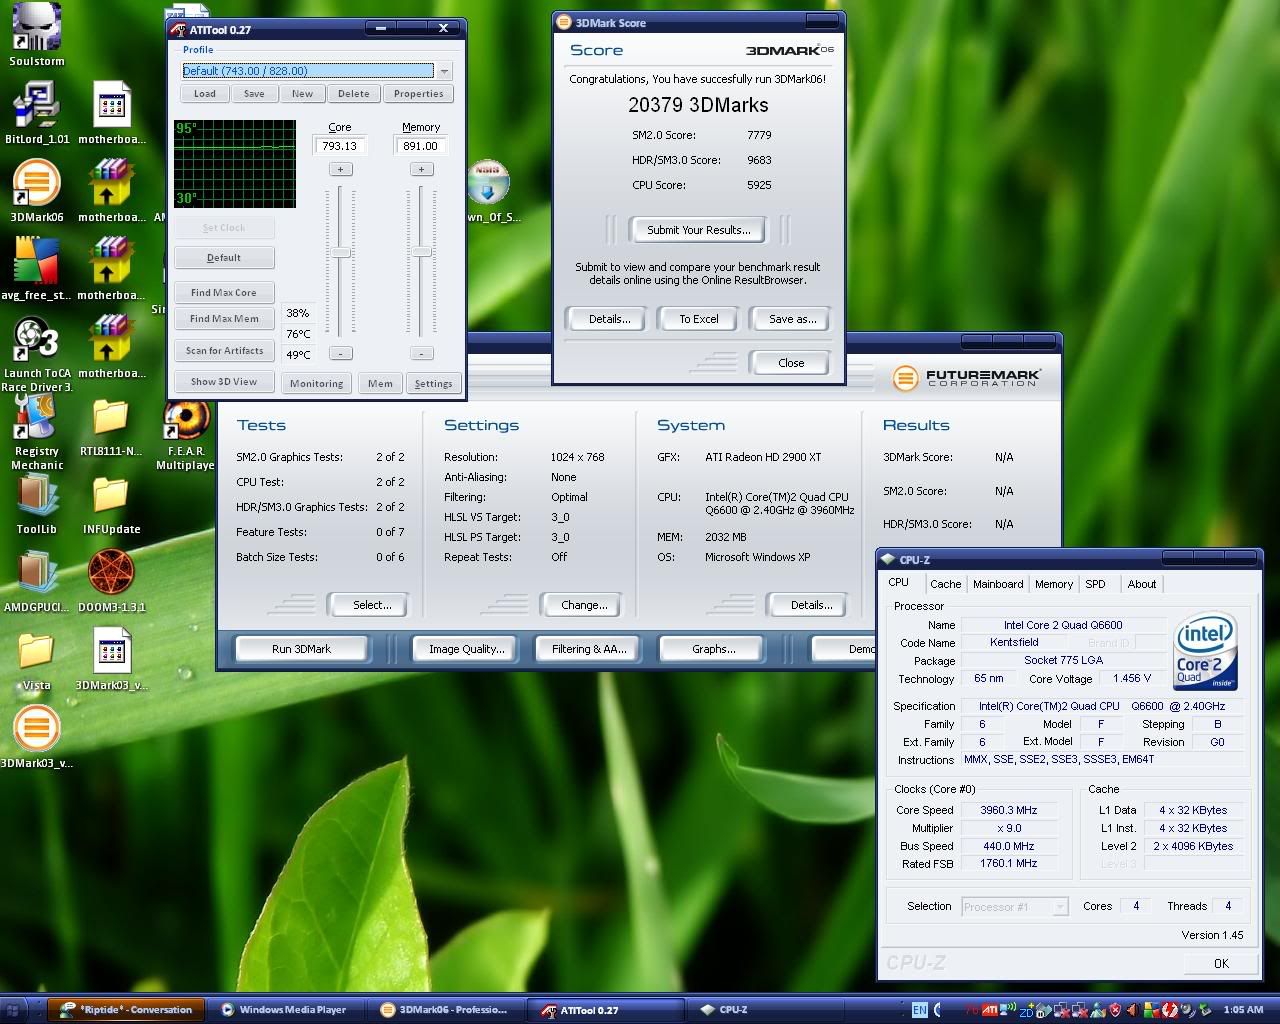Click the ATI tray icon
The height and width of the screenshot is (1024, 1280).
[989, 1009]
